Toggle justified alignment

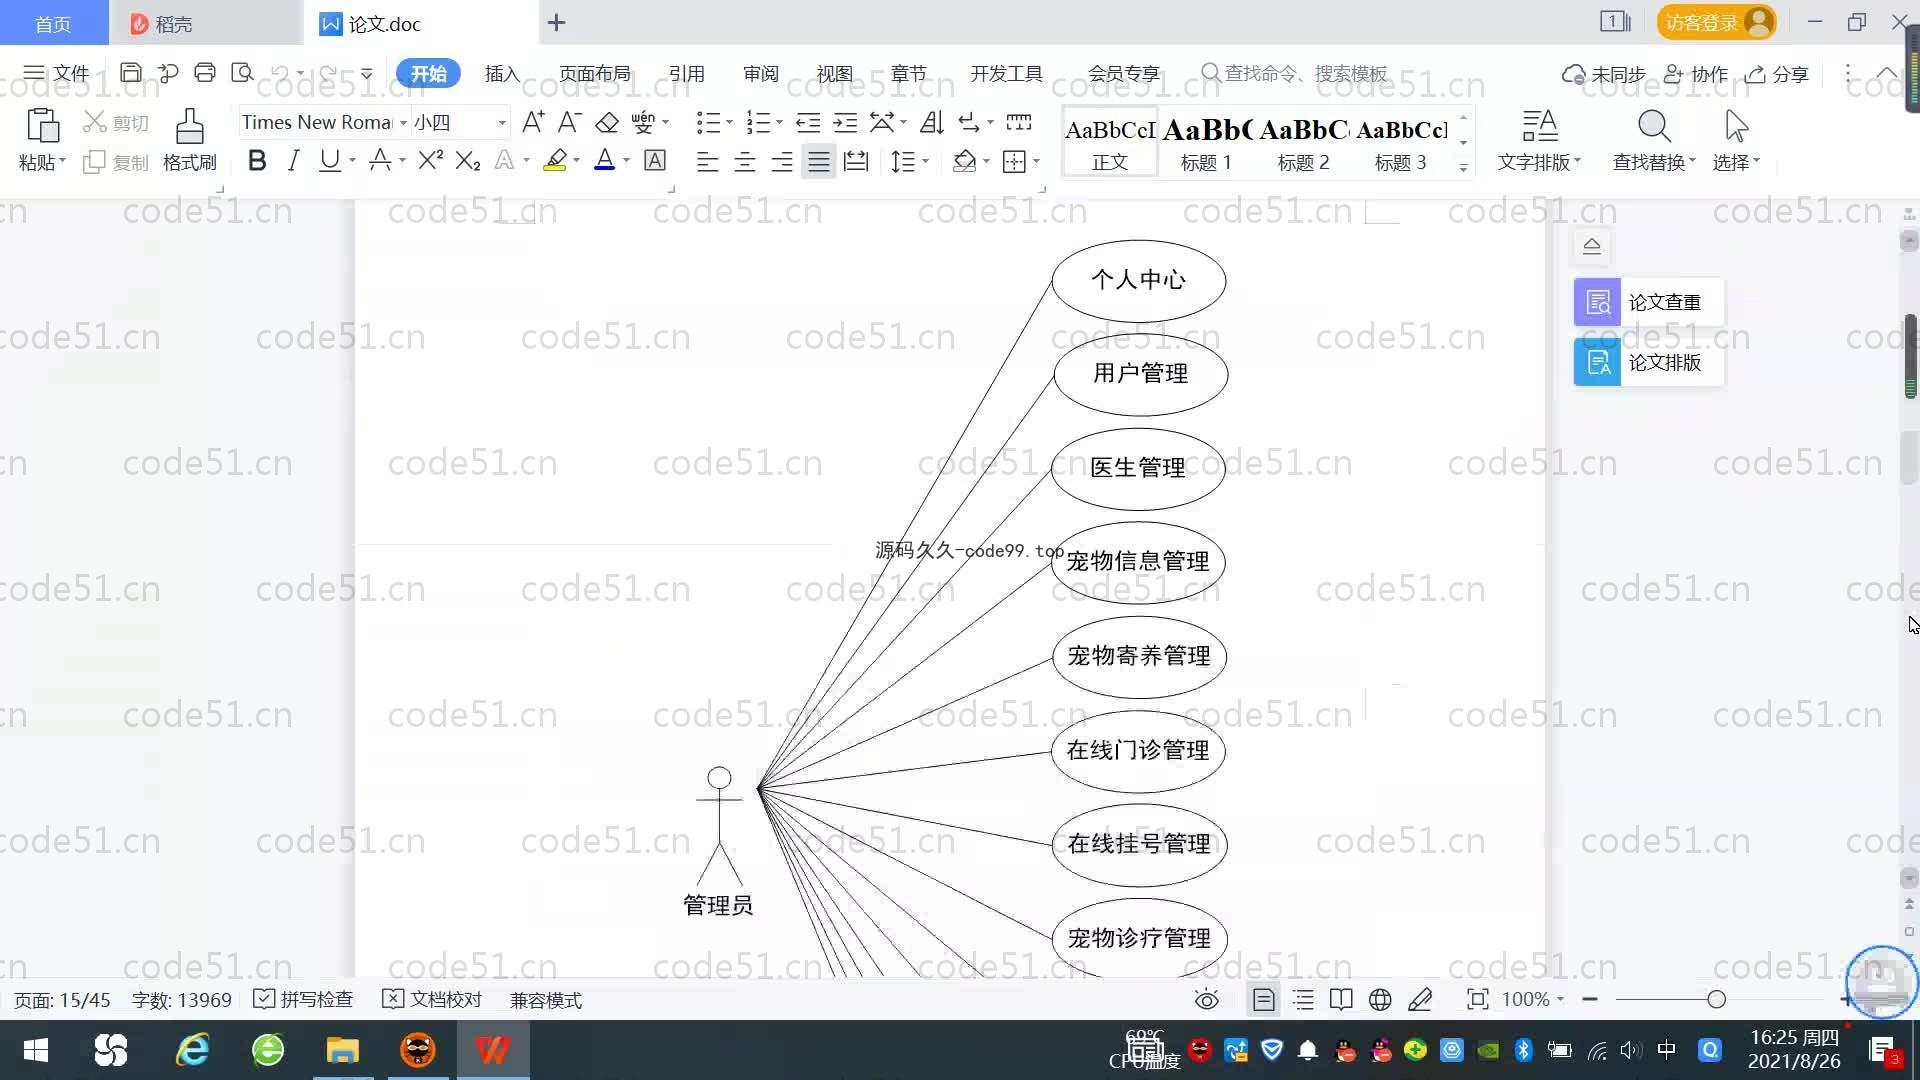point(819,161)
